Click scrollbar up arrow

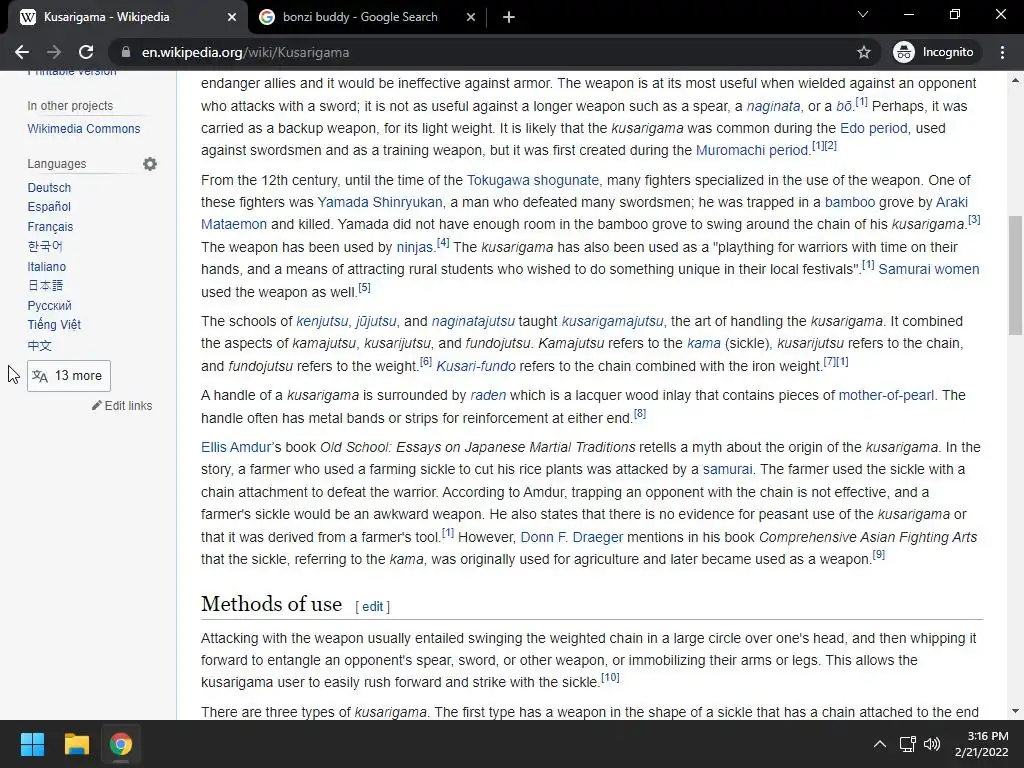tap(1015, 80)
